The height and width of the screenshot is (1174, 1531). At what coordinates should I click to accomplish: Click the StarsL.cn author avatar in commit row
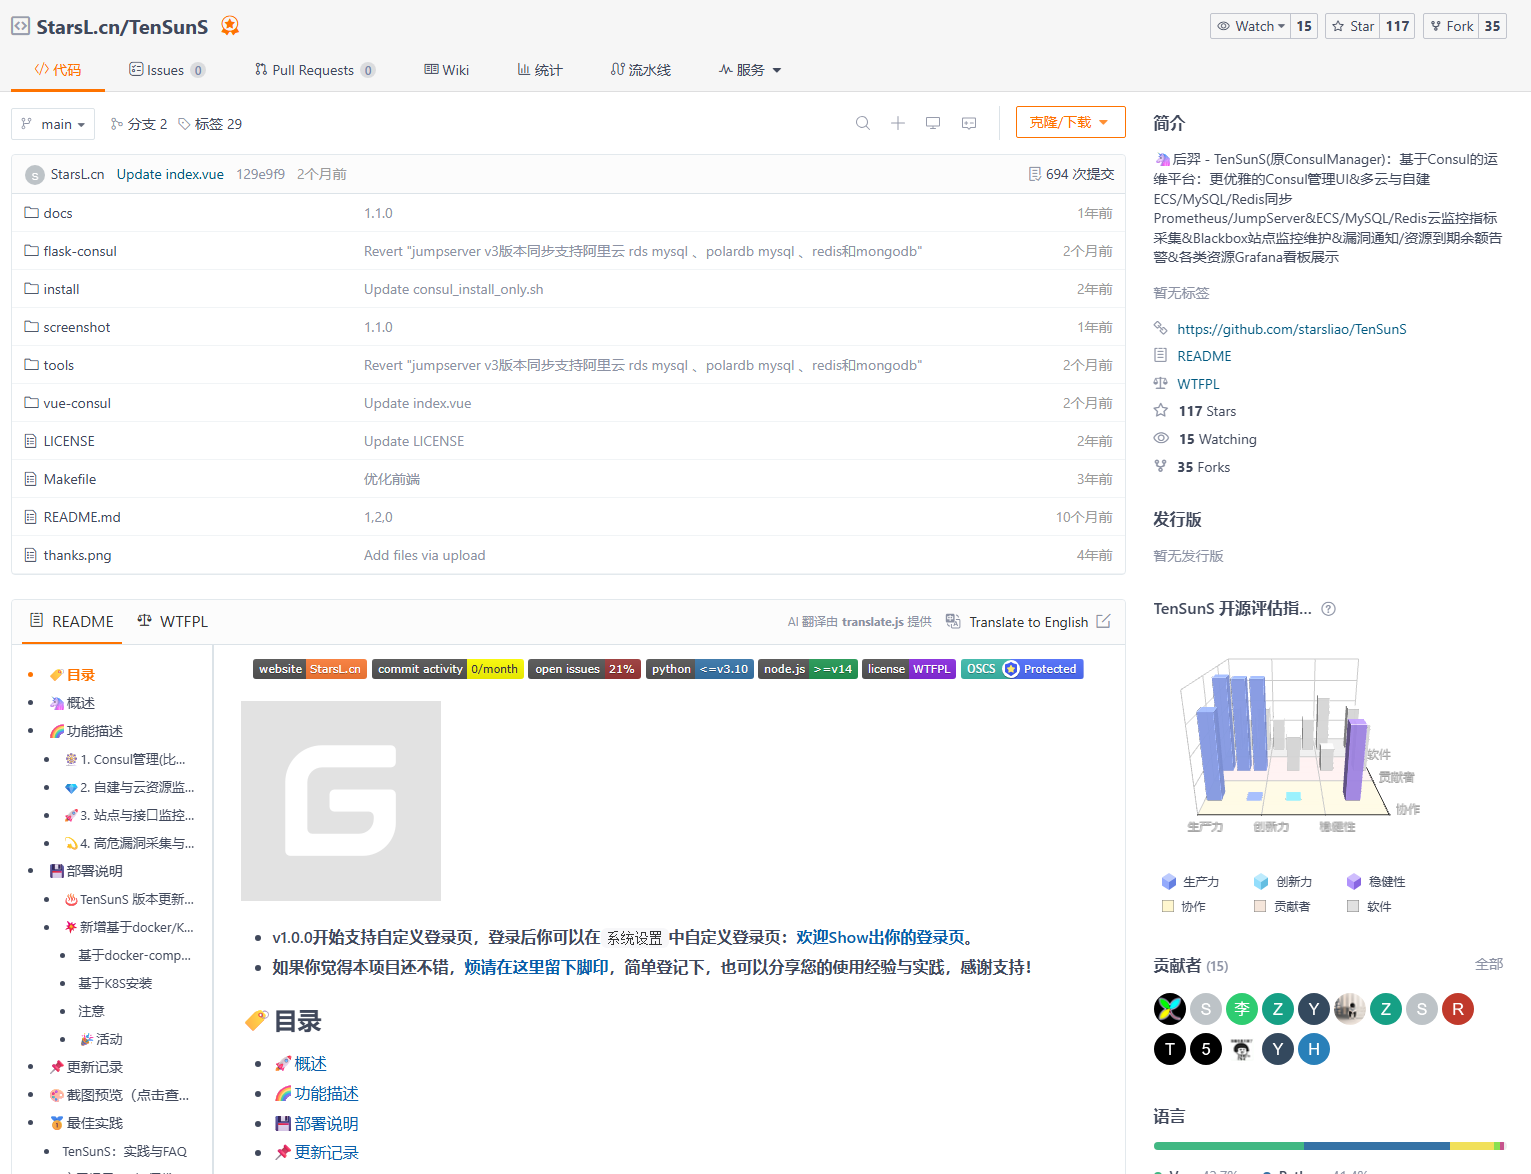(34, 174)
